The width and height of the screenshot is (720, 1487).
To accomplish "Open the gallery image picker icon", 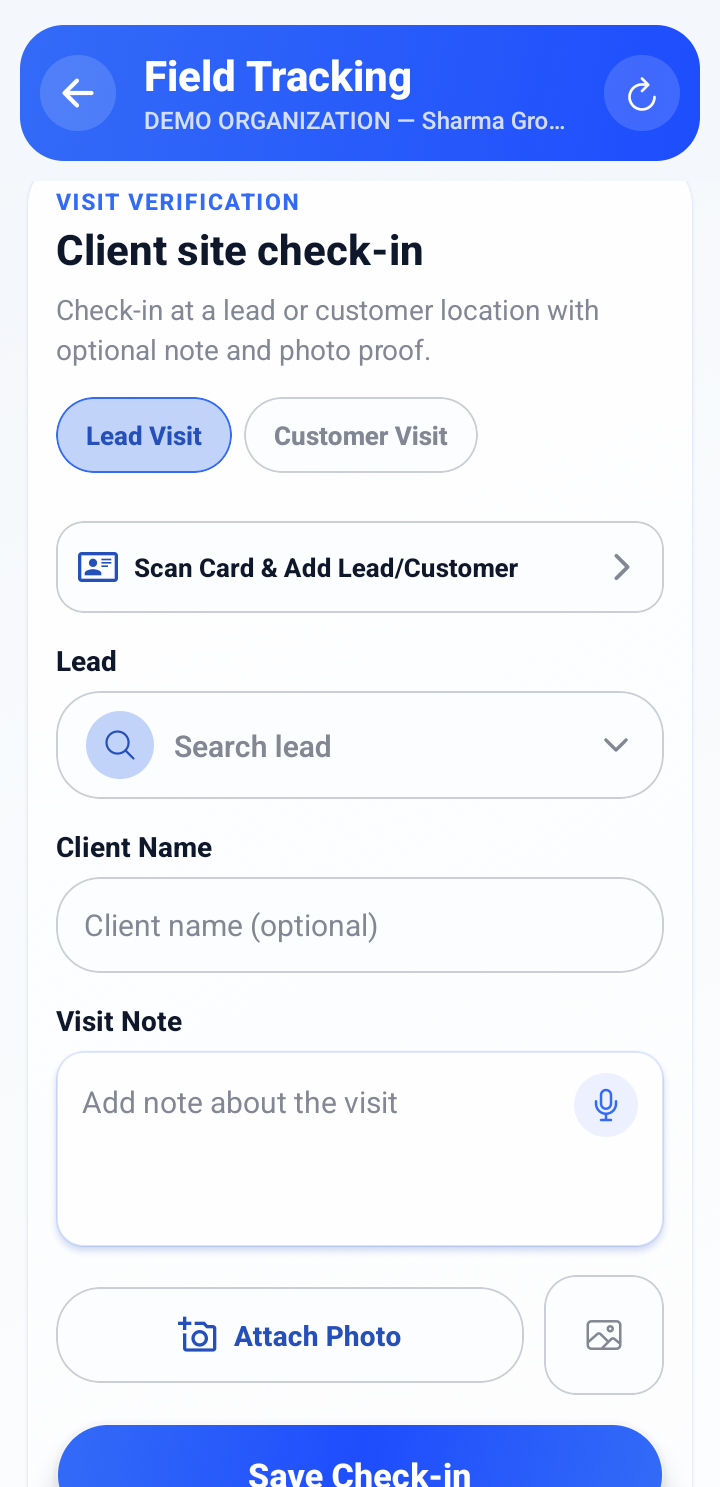I will pyautogui.click(x=604, y=1335).
